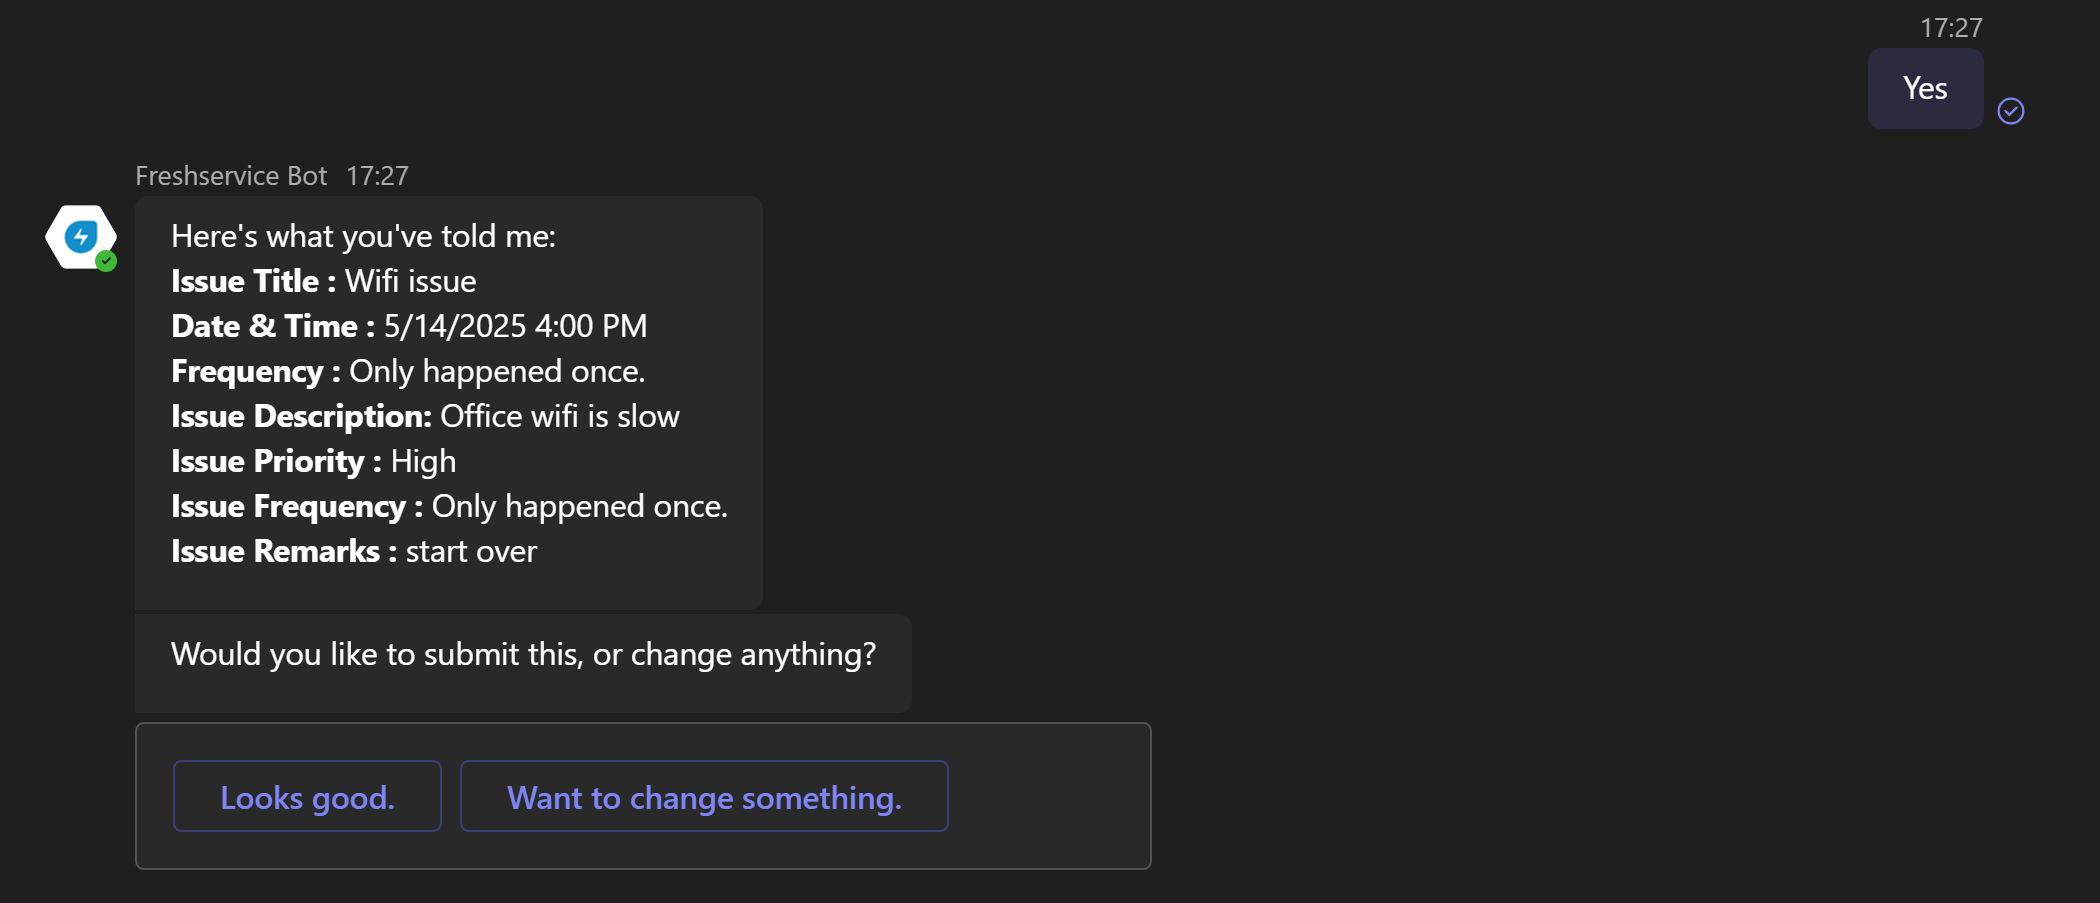Click the Date & Time 5/14/2025 line

pyautogui.click(x=409, y=326)
